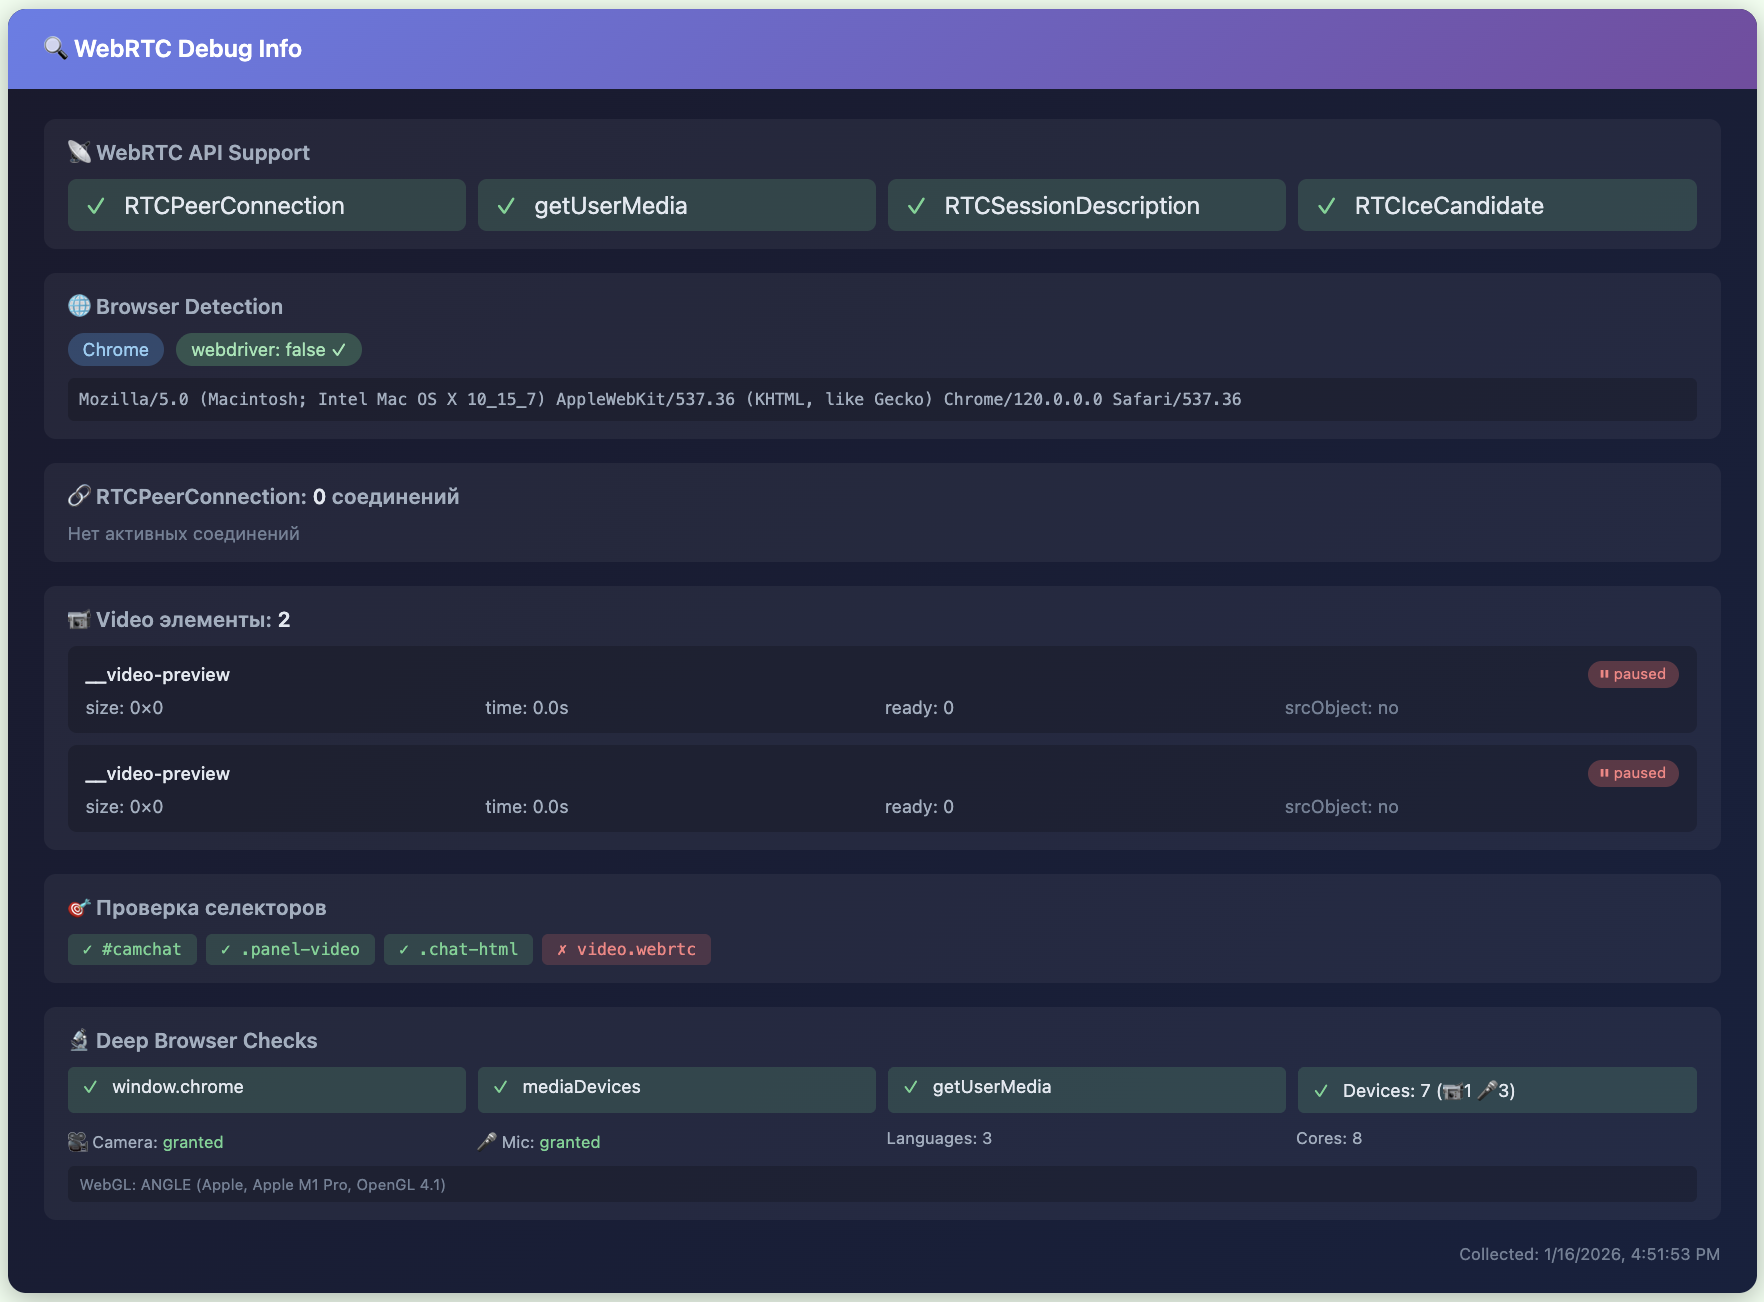The width and height of the screenshot is (1764, 1302).
Task: Click the second video-preview paused badge
Action: [1632, 773]
